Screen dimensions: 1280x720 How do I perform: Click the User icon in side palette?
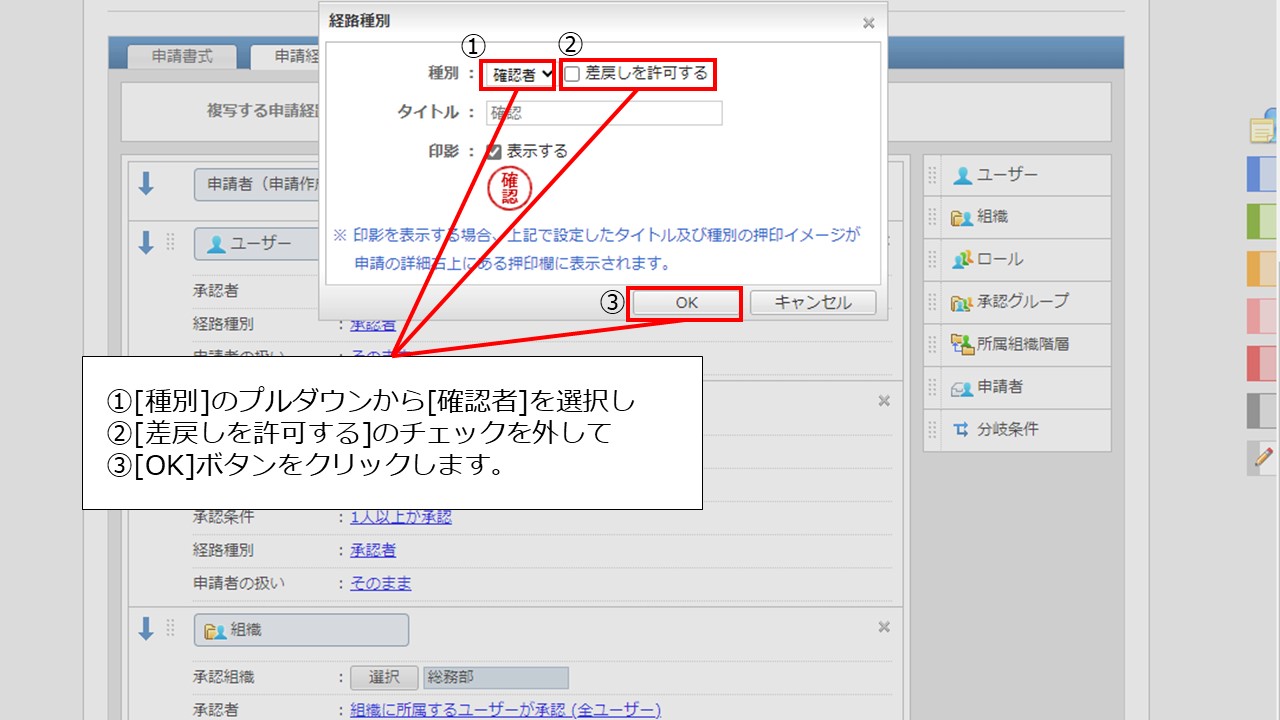tap(963, 176)
